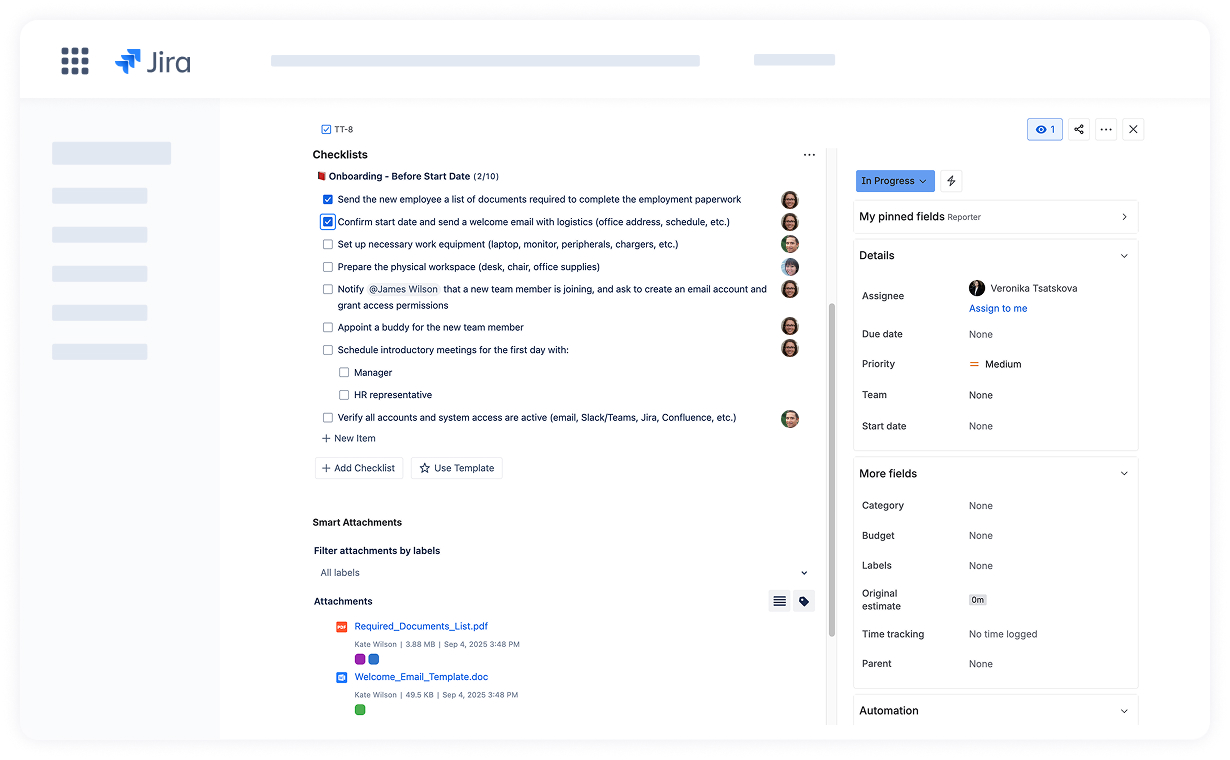Open the In Progress status dropdown
The width and height of the screenshot is (1230, 760).
pos(894,181)
